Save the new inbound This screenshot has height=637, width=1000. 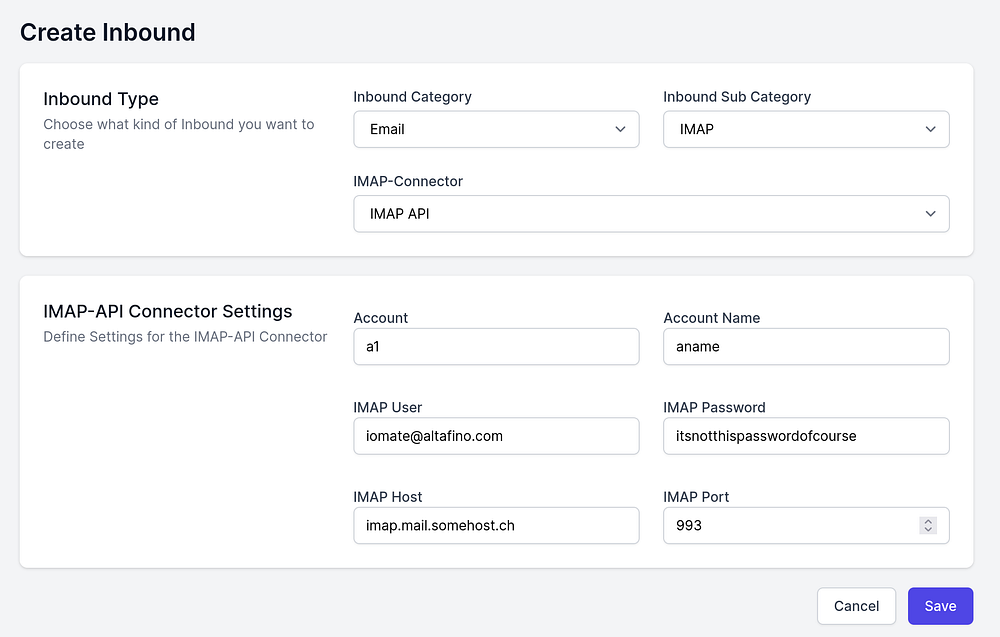940,606
